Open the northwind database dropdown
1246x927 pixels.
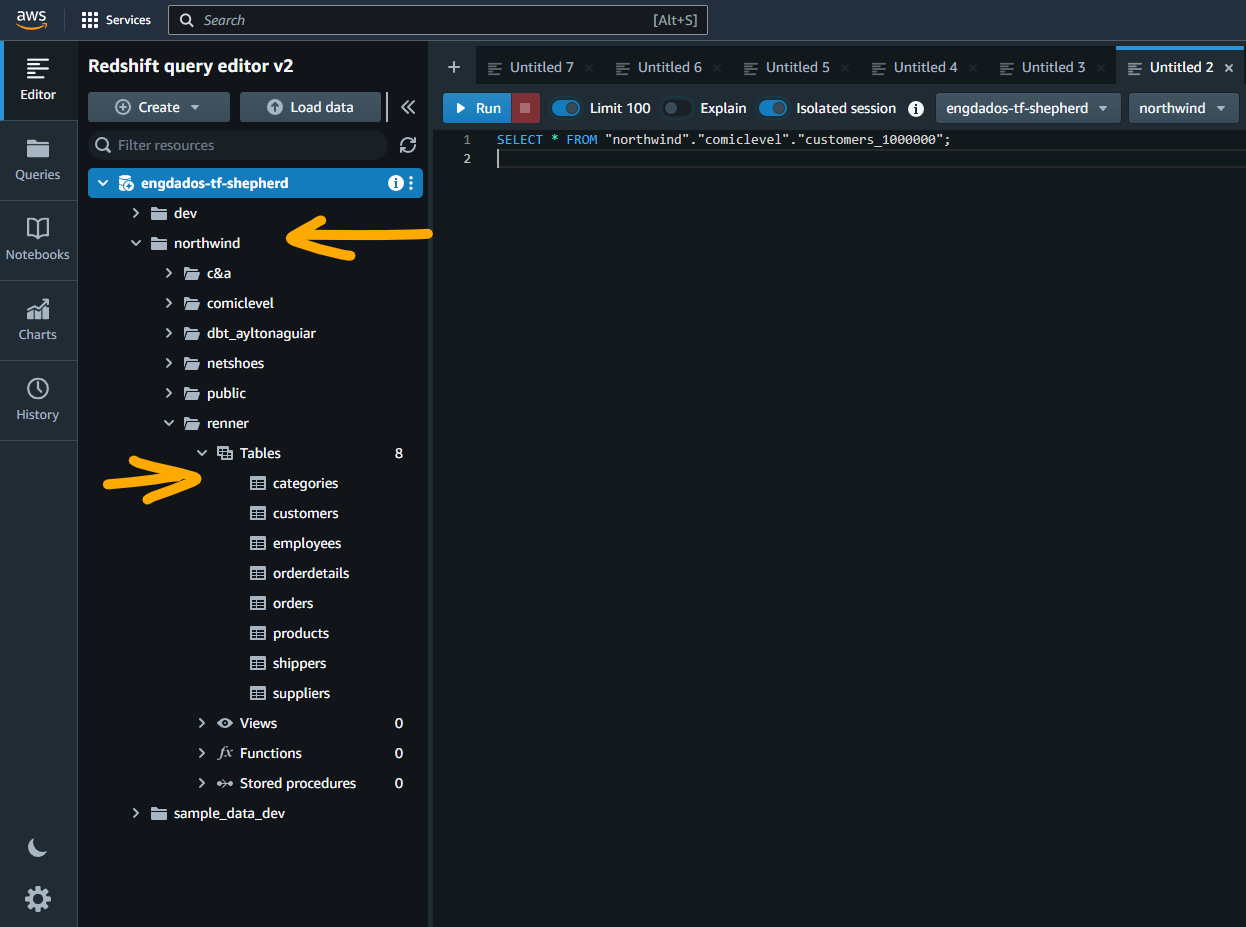point(1183,108)
